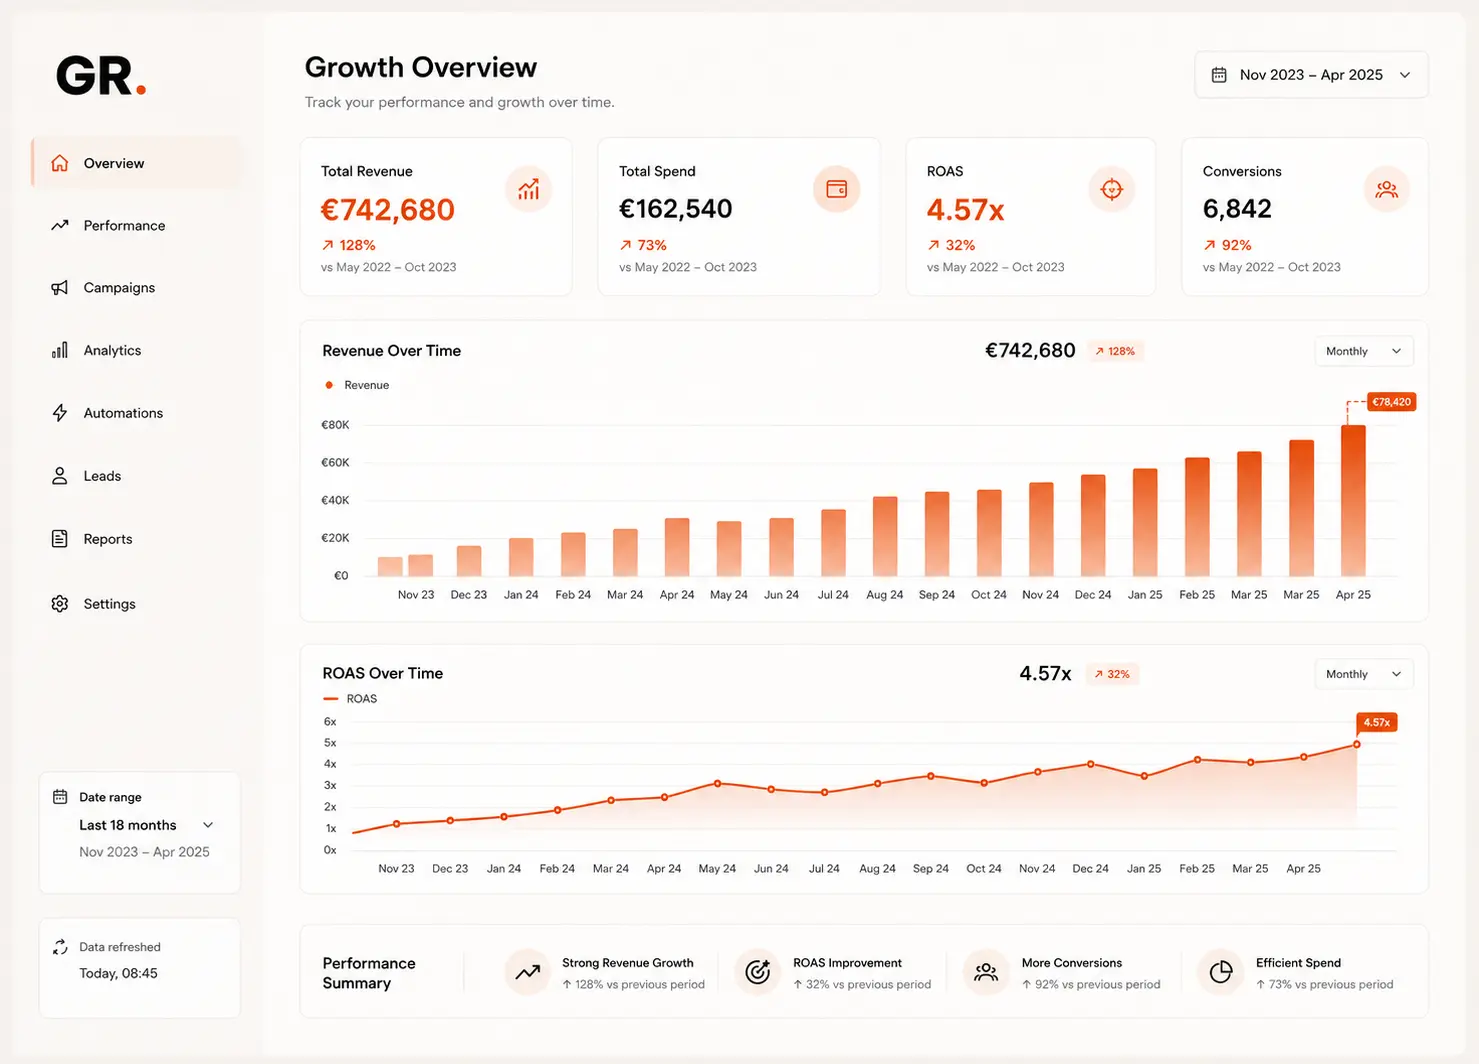The height and width of the screenshot is (1064, 1479).
Task: Click the Conversions people icon
Action: (1386, 189)
